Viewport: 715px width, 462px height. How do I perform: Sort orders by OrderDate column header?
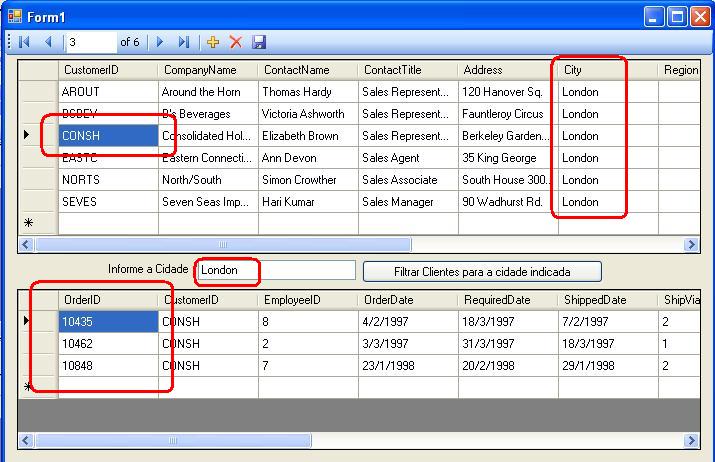pyautogui.click(x=407, y=300)
